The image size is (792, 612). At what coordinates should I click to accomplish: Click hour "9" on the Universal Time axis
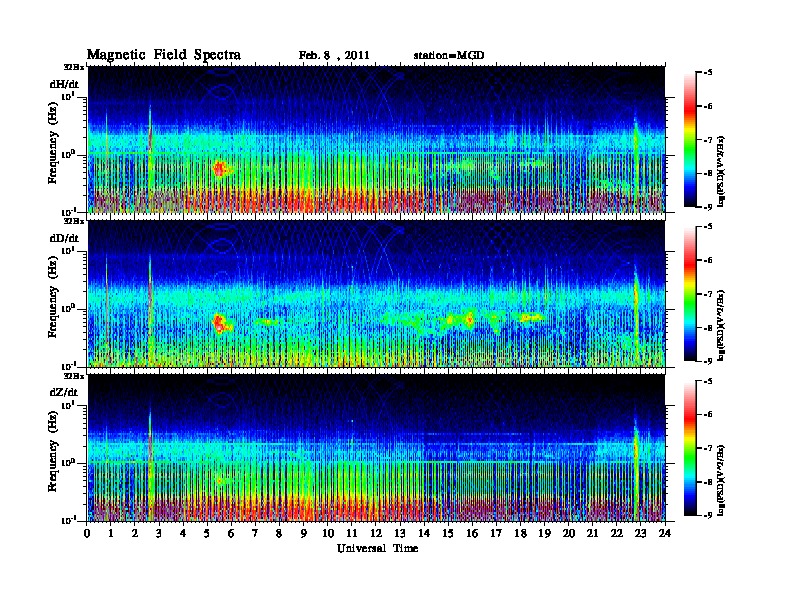click(x=304, y=533)
